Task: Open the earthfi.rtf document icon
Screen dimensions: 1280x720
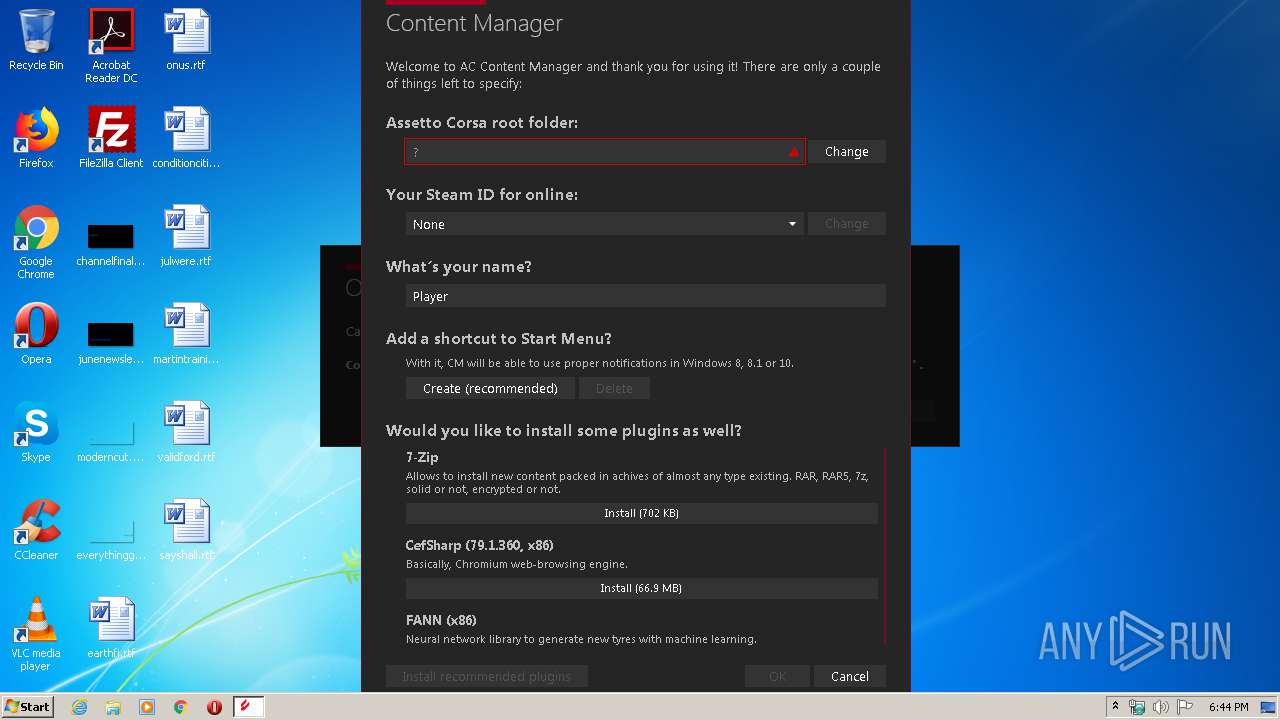Action: (111, 628)
